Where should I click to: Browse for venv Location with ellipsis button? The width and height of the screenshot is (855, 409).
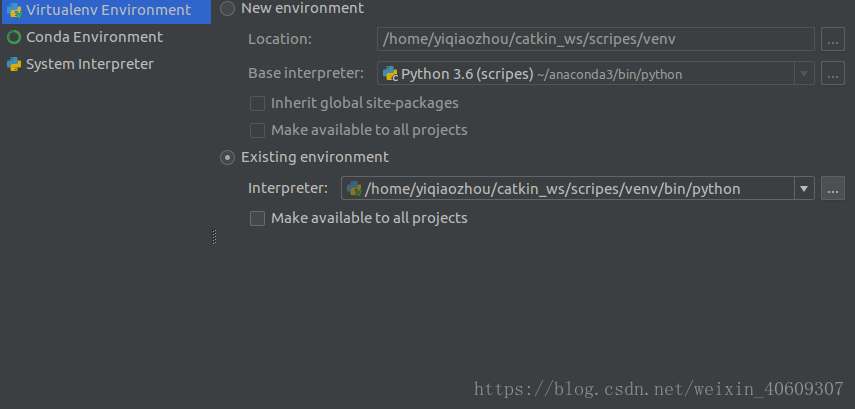pos(833,39)
